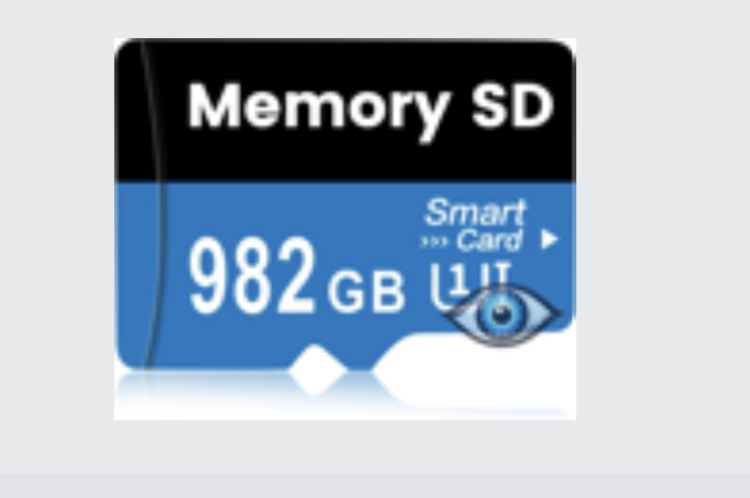Click the vertical curved ridge line on card
Screen dimensions: 750x498
coord(153,203)
